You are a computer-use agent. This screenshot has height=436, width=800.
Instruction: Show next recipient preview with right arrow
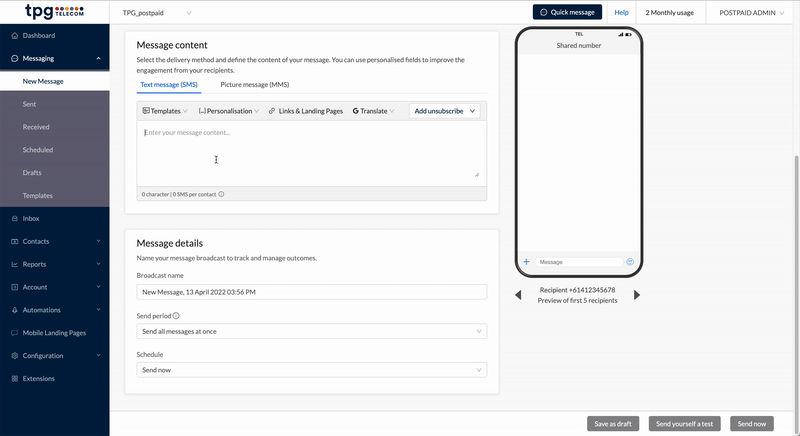(637, 295)
